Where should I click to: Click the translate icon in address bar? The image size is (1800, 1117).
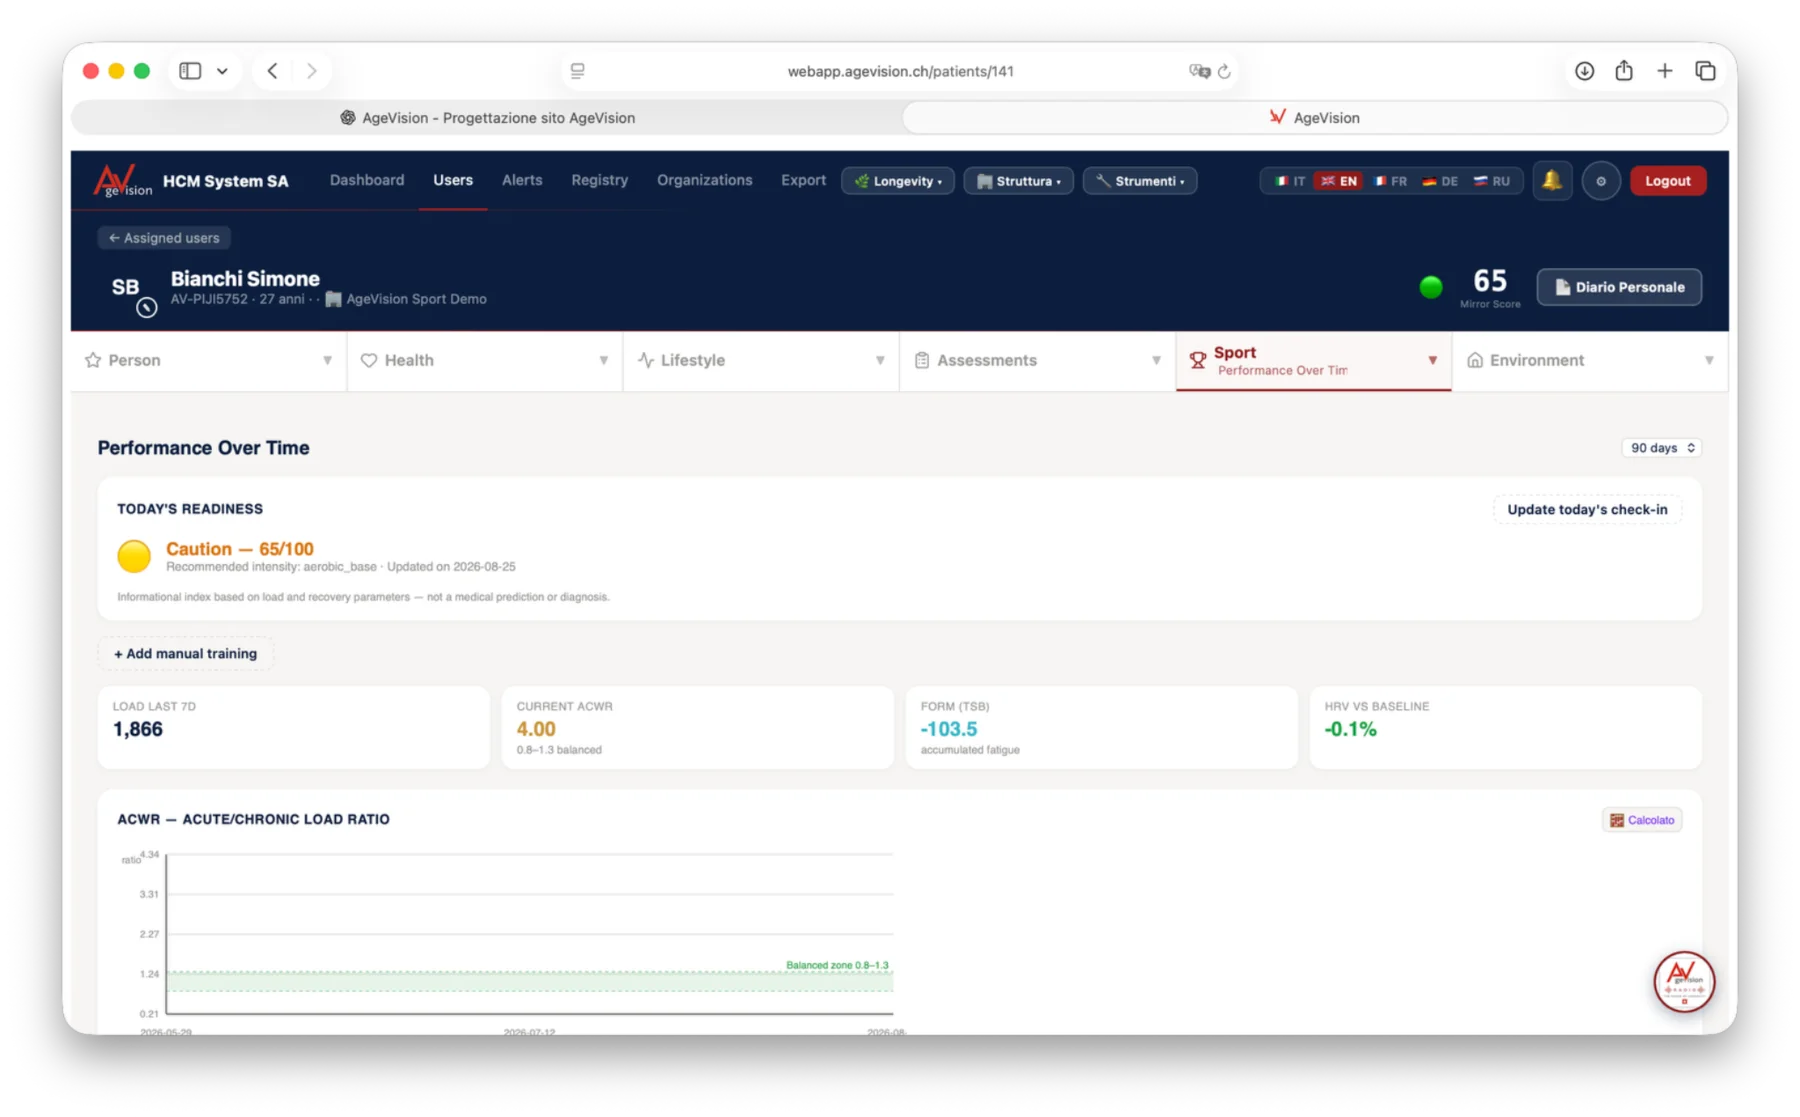(x=1199, y=71)
